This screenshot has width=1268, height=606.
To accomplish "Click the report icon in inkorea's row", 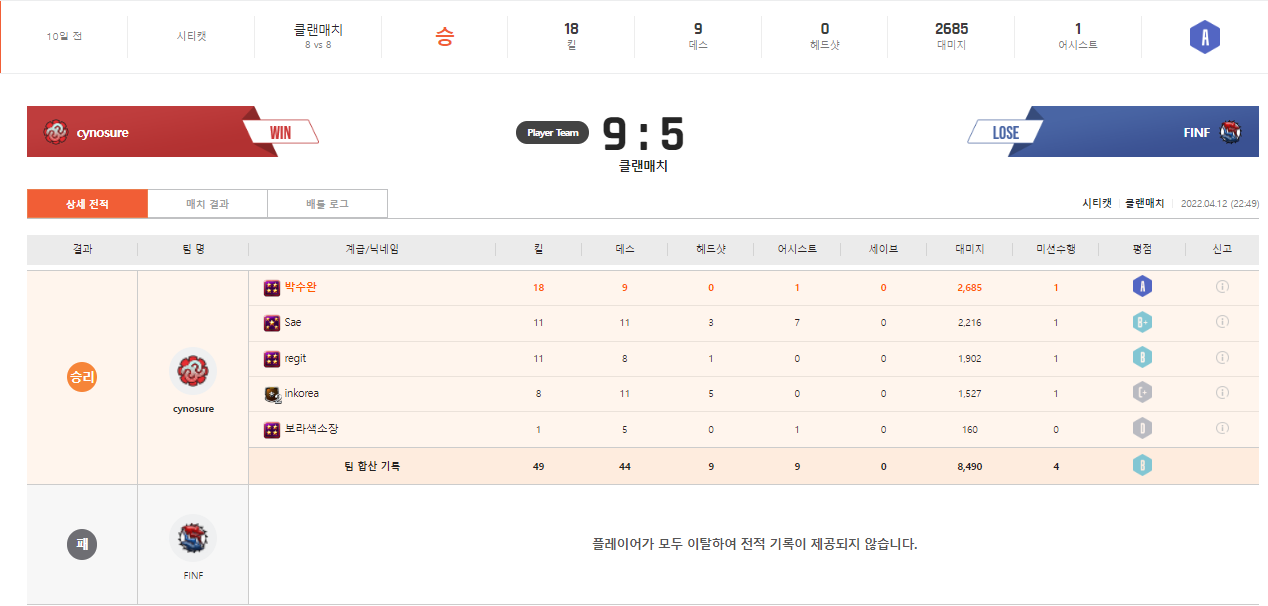I will coord(1222,393).
